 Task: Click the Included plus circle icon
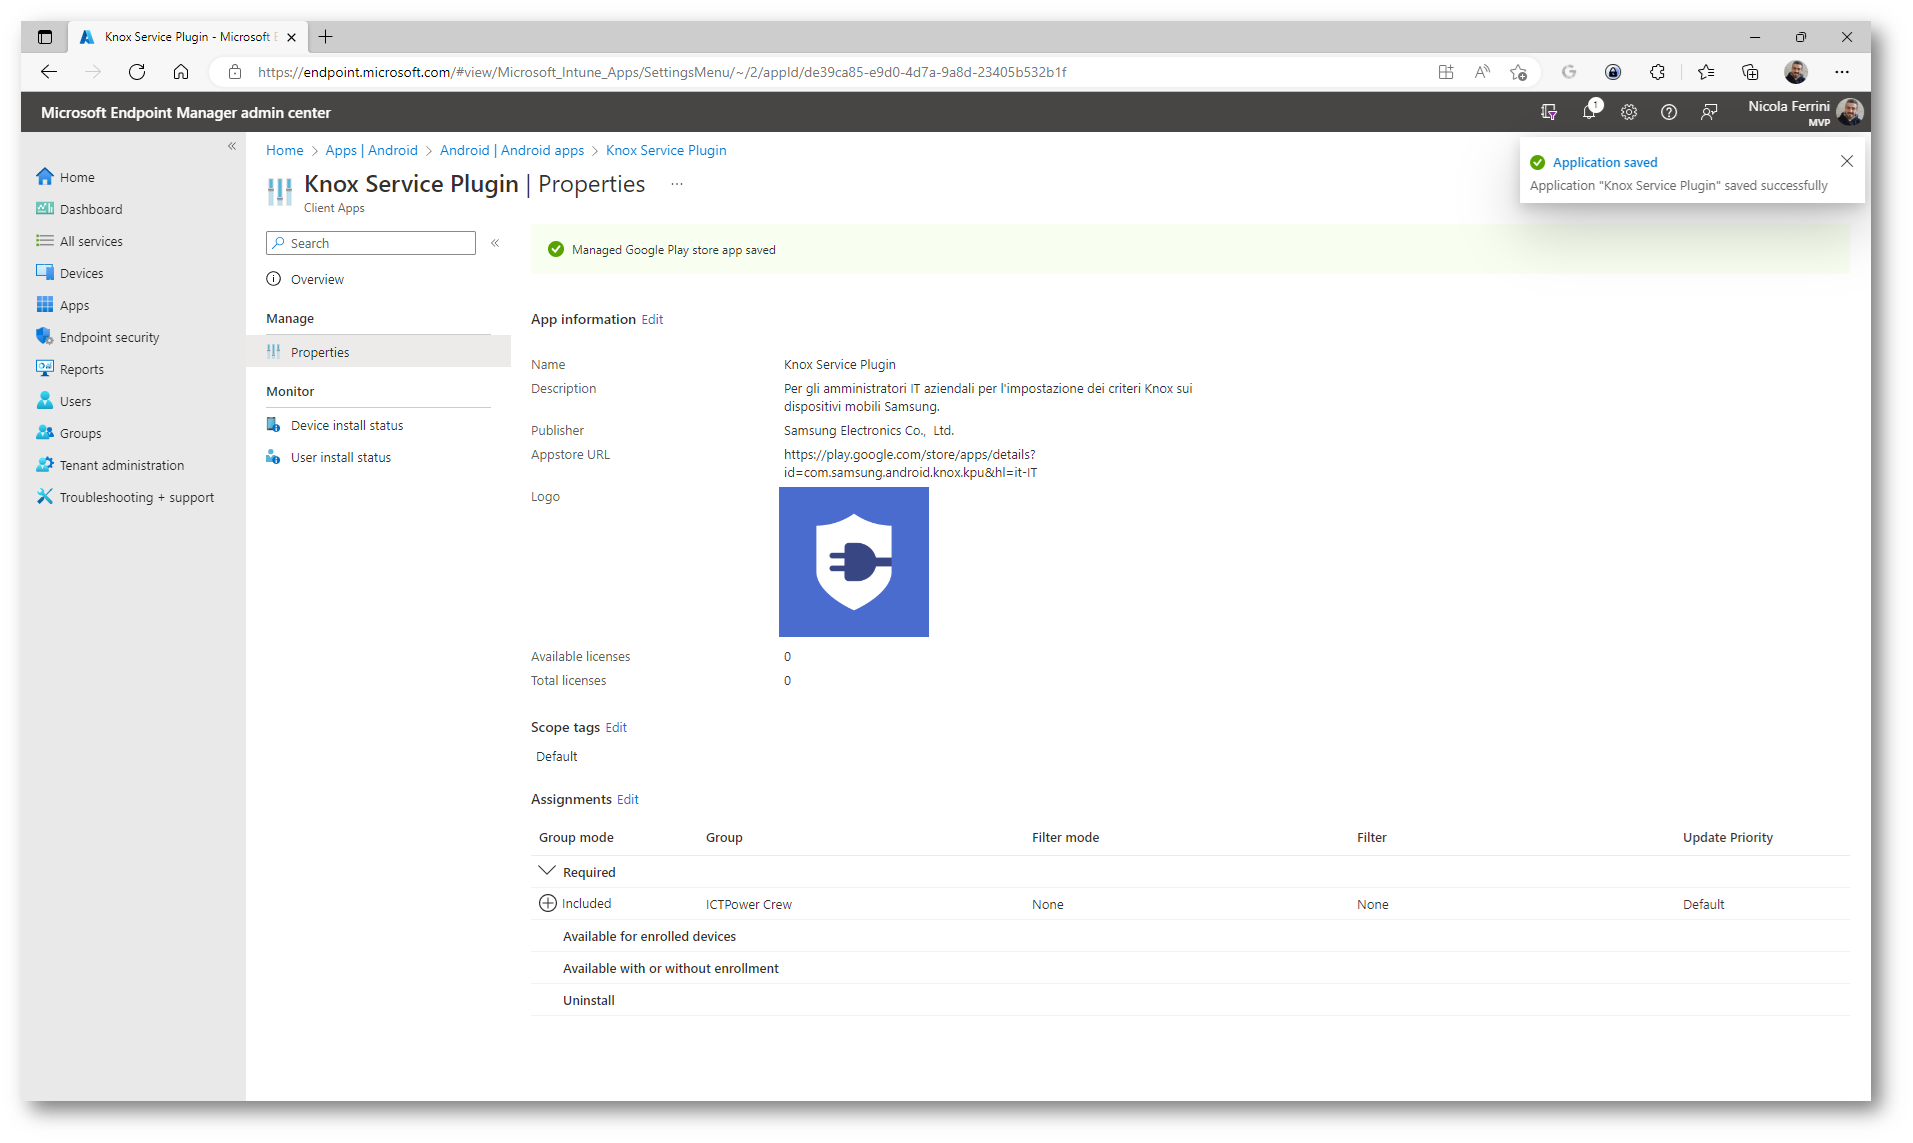click(x=548, y=903)
